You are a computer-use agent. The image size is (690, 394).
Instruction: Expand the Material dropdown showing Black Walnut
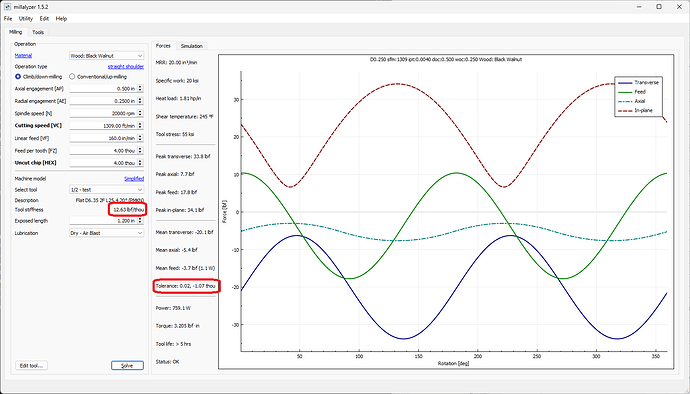pos(106,56)
